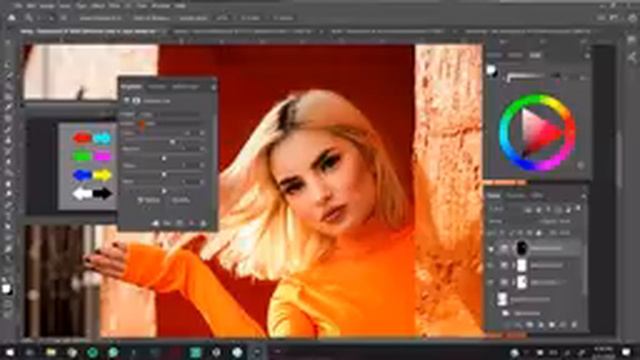The height and width of the screenshot is (360, 640).
Task: Click the mask icon in Properties header
Action: (136, 100)
